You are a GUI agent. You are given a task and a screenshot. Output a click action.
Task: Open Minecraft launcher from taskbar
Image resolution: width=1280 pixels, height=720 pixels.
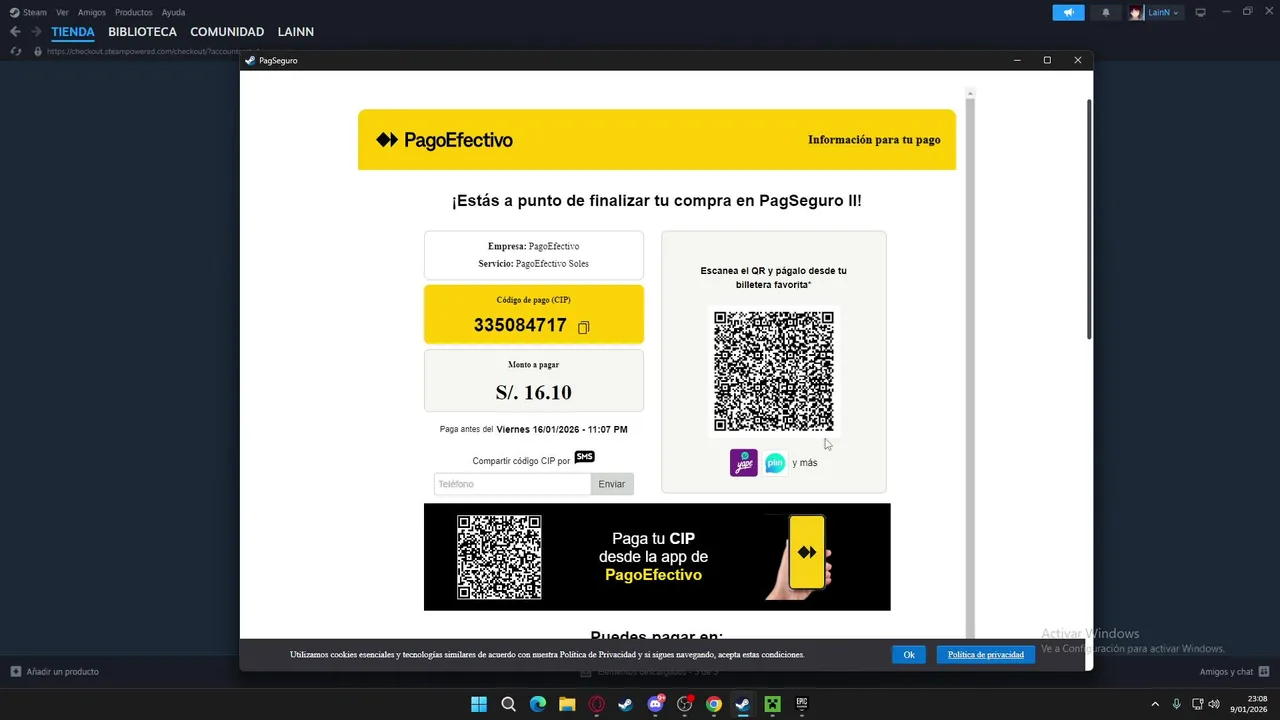772,704
